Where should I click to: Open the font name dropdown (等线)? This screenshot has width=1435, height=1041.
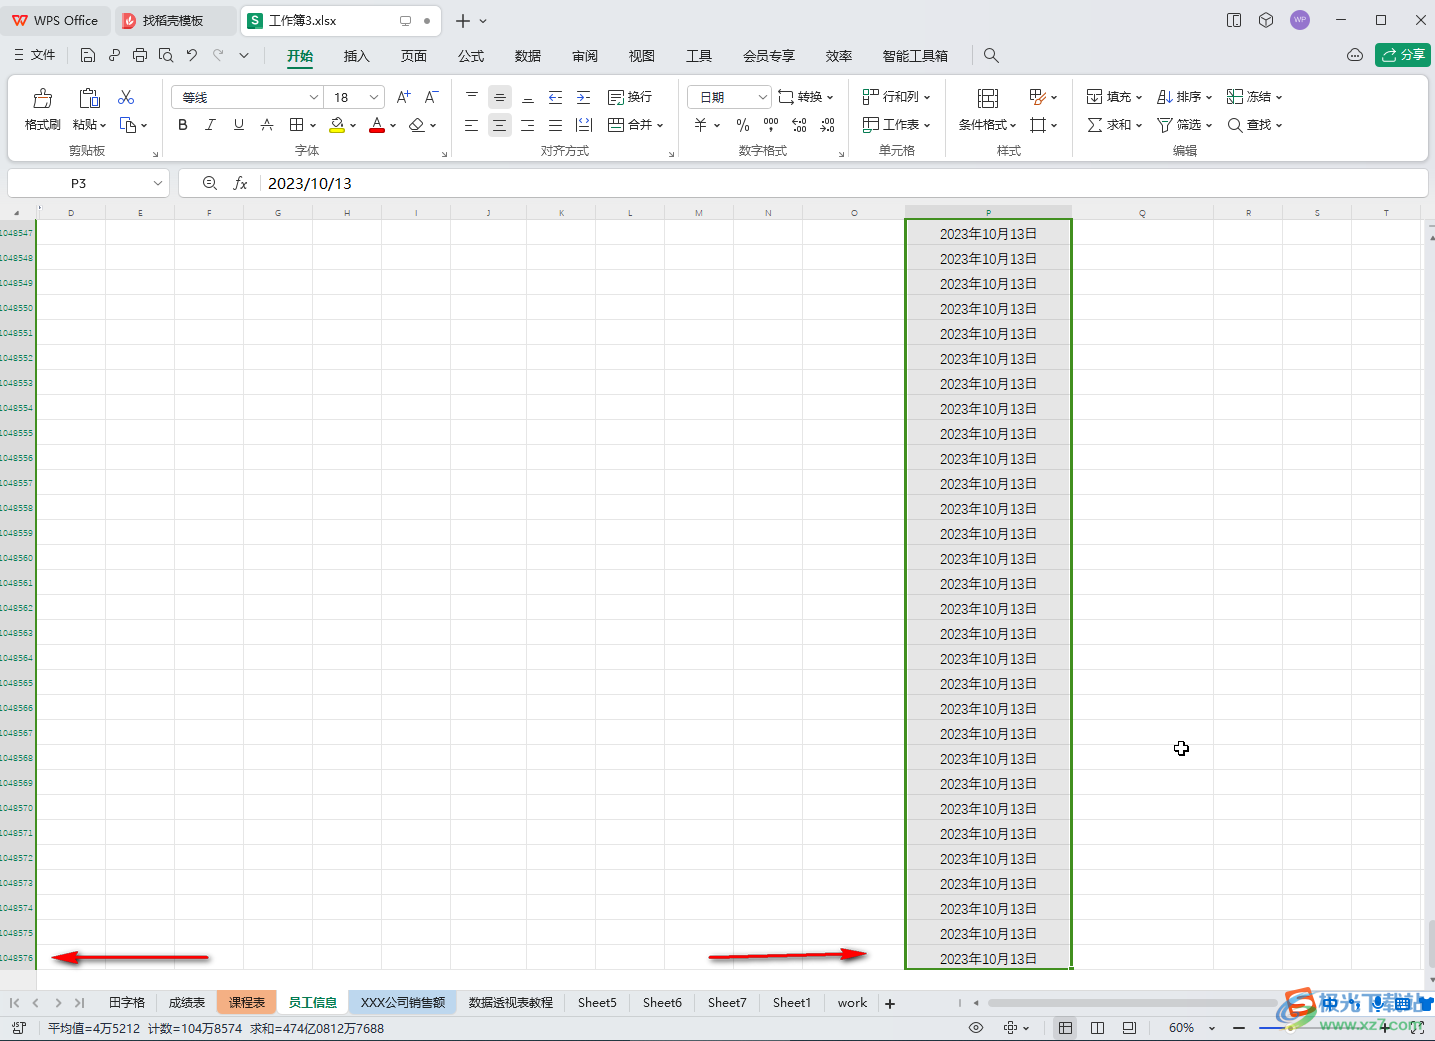coord(314,97)
